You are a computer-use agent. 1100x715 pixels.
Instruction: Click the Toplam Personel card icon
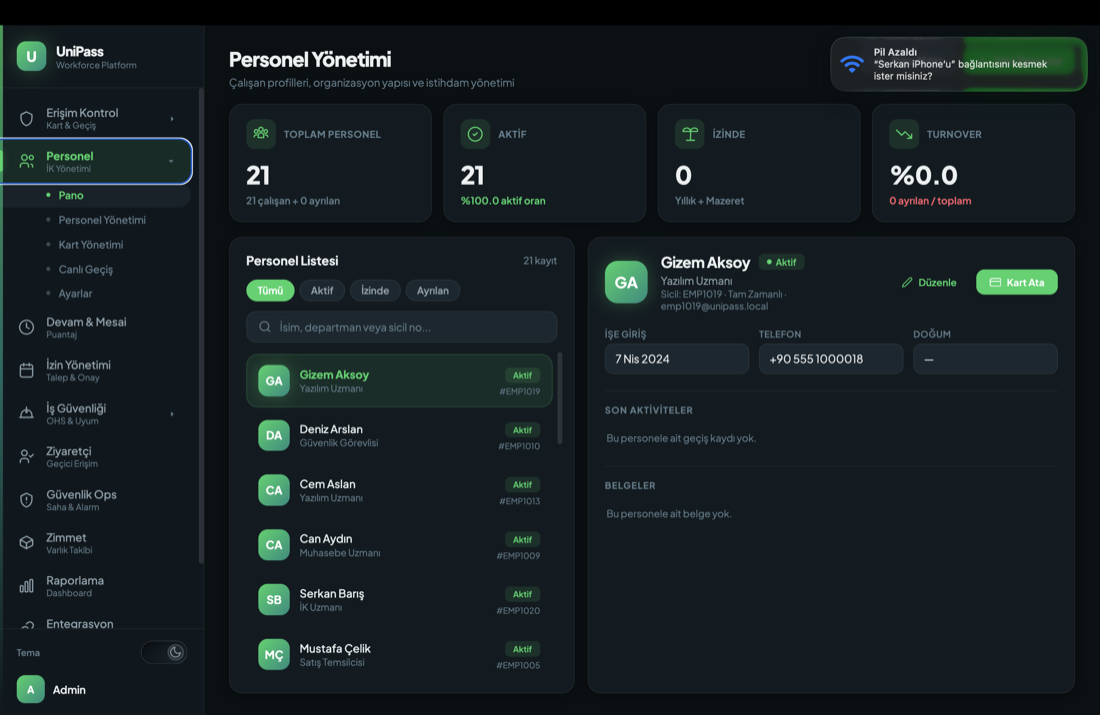[261, 133]
